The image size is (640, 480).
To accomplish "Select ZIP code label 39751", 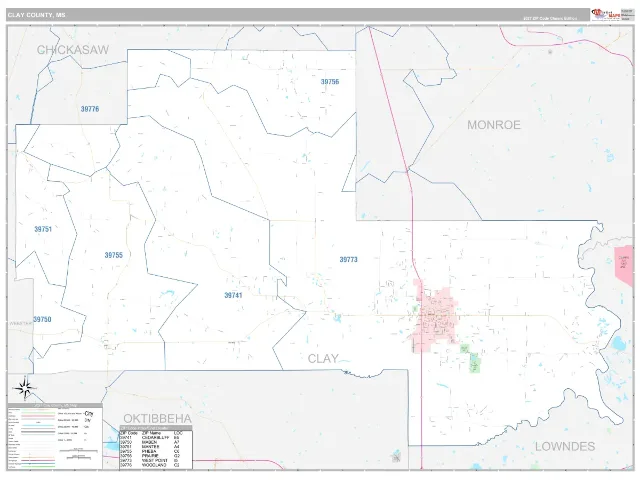I will (x=43, y=229).
